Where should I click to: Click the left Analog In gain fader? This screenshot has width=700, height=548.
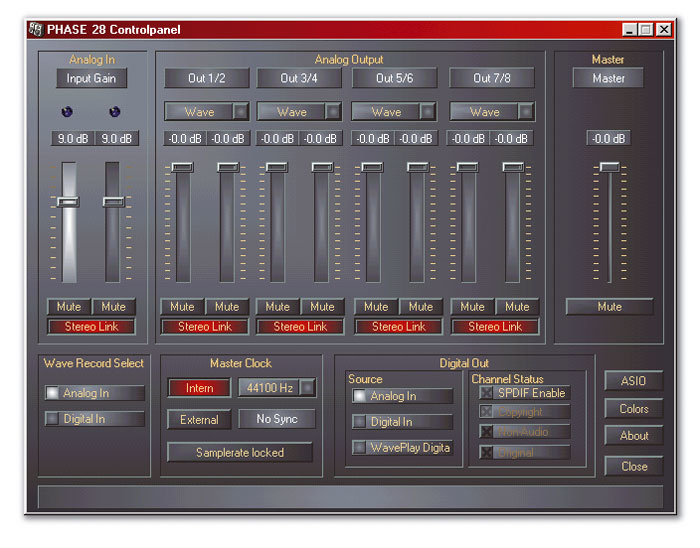(69, 202)
